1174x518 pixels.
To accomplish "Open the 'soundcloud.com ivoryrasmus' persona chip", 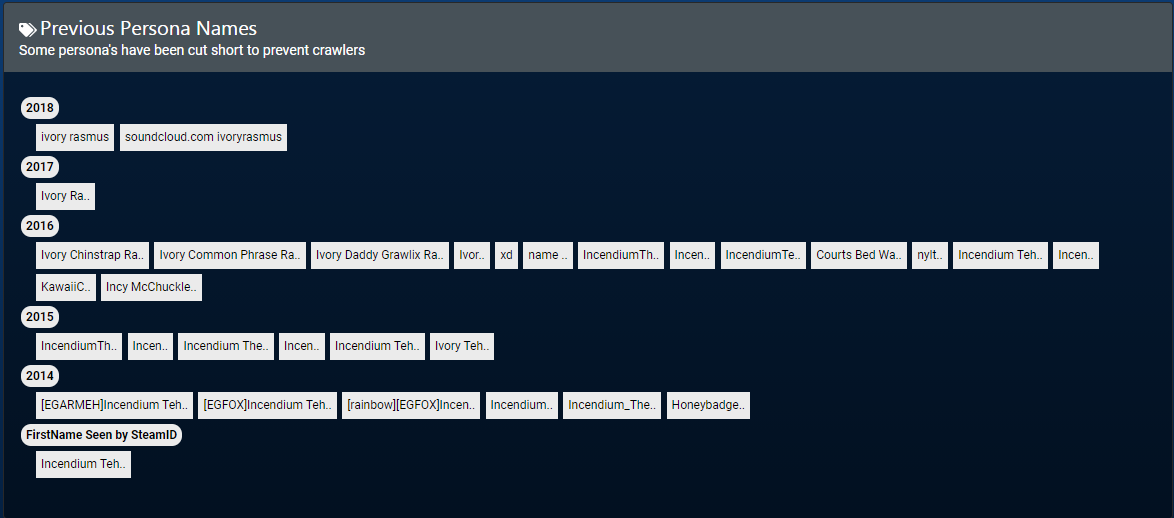I will pos(203,137).
